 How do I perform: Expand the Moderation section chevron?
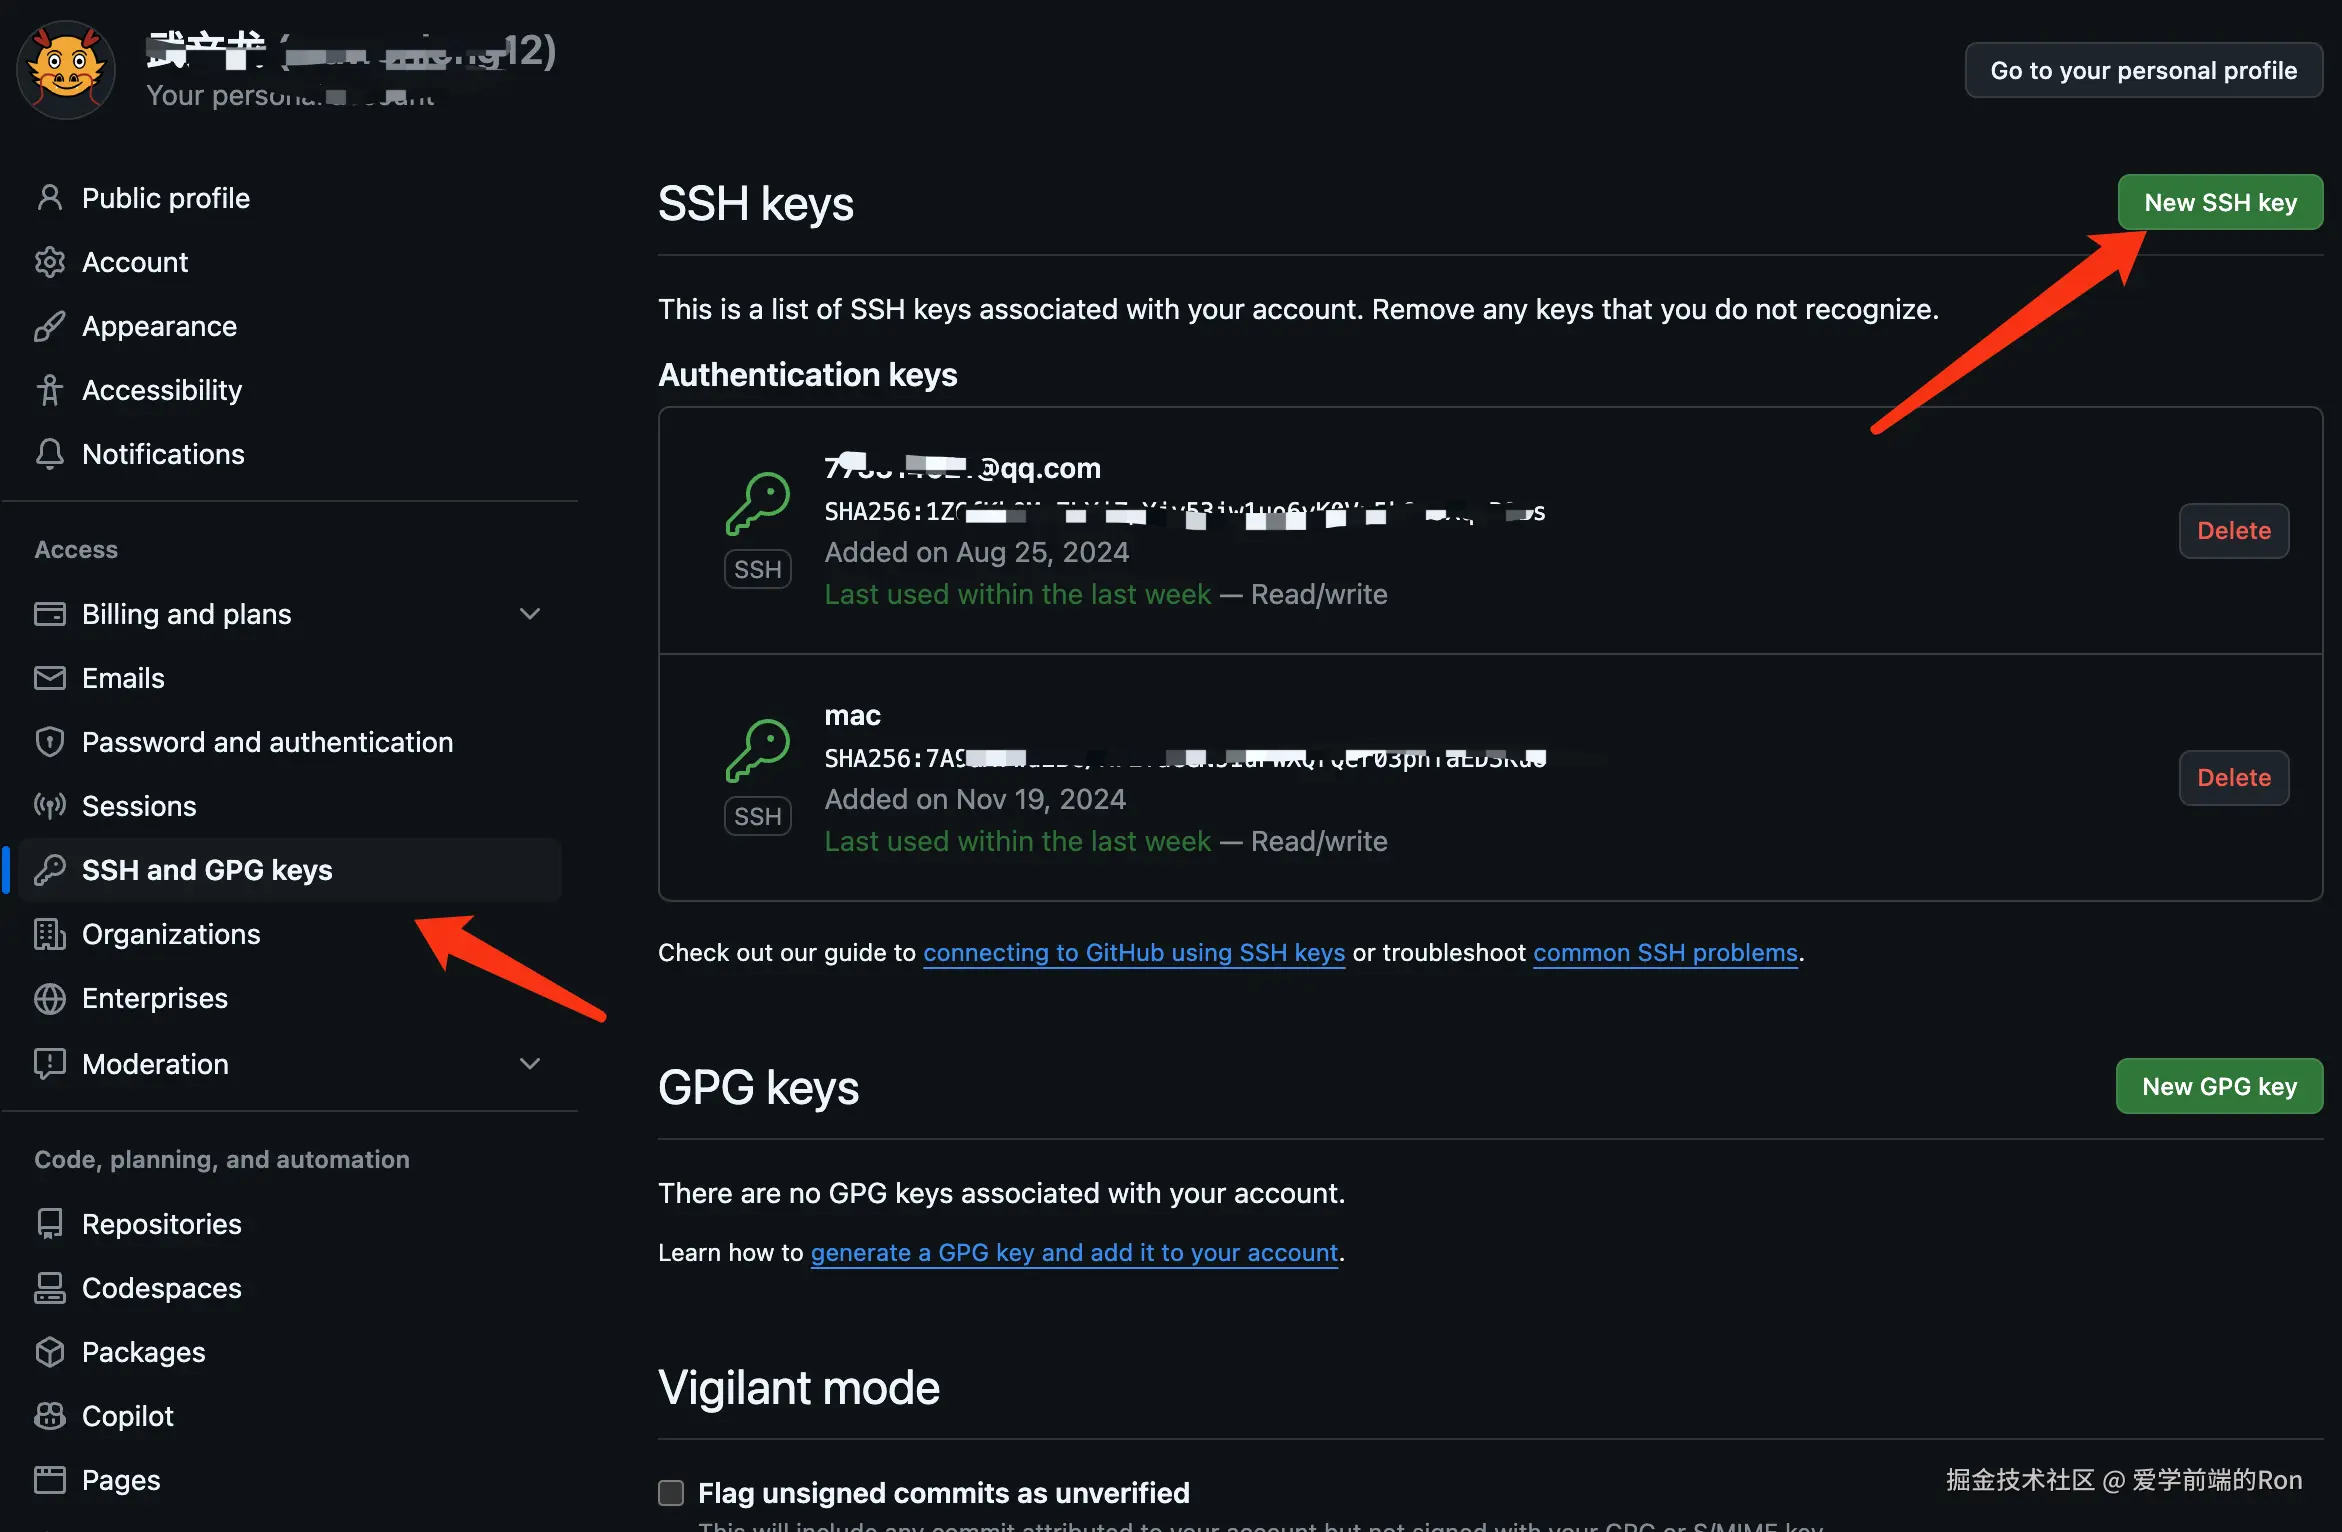tap(530, 1064)
